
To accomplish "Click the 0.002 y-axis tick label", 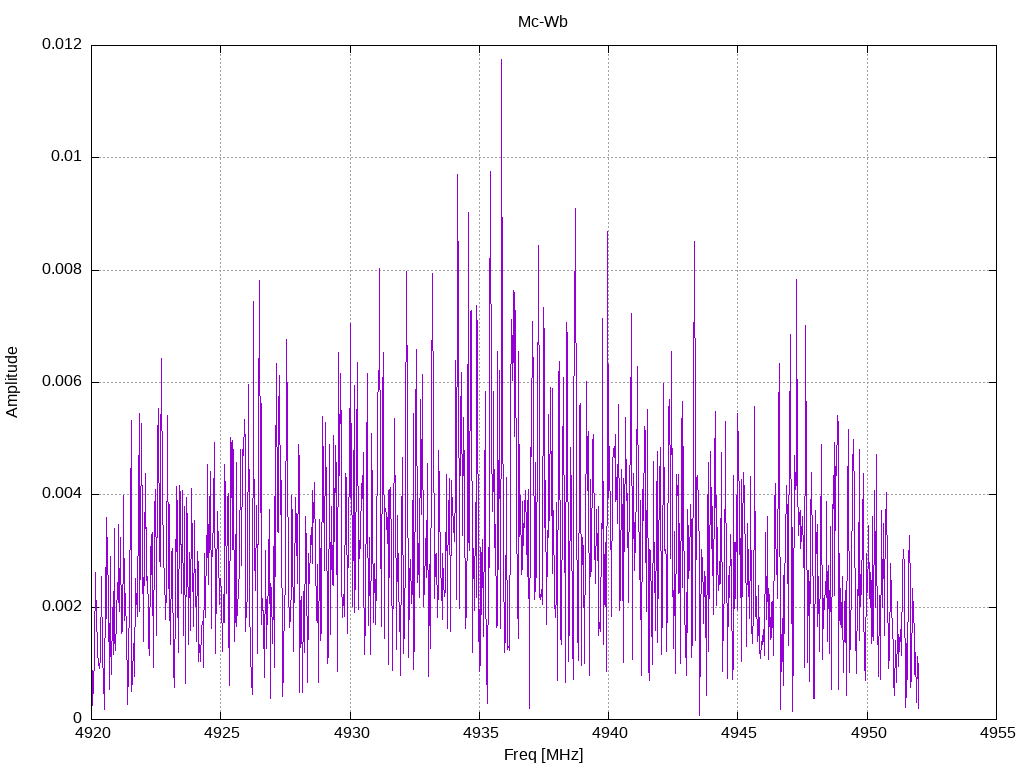I will click(x=62, y=607).
